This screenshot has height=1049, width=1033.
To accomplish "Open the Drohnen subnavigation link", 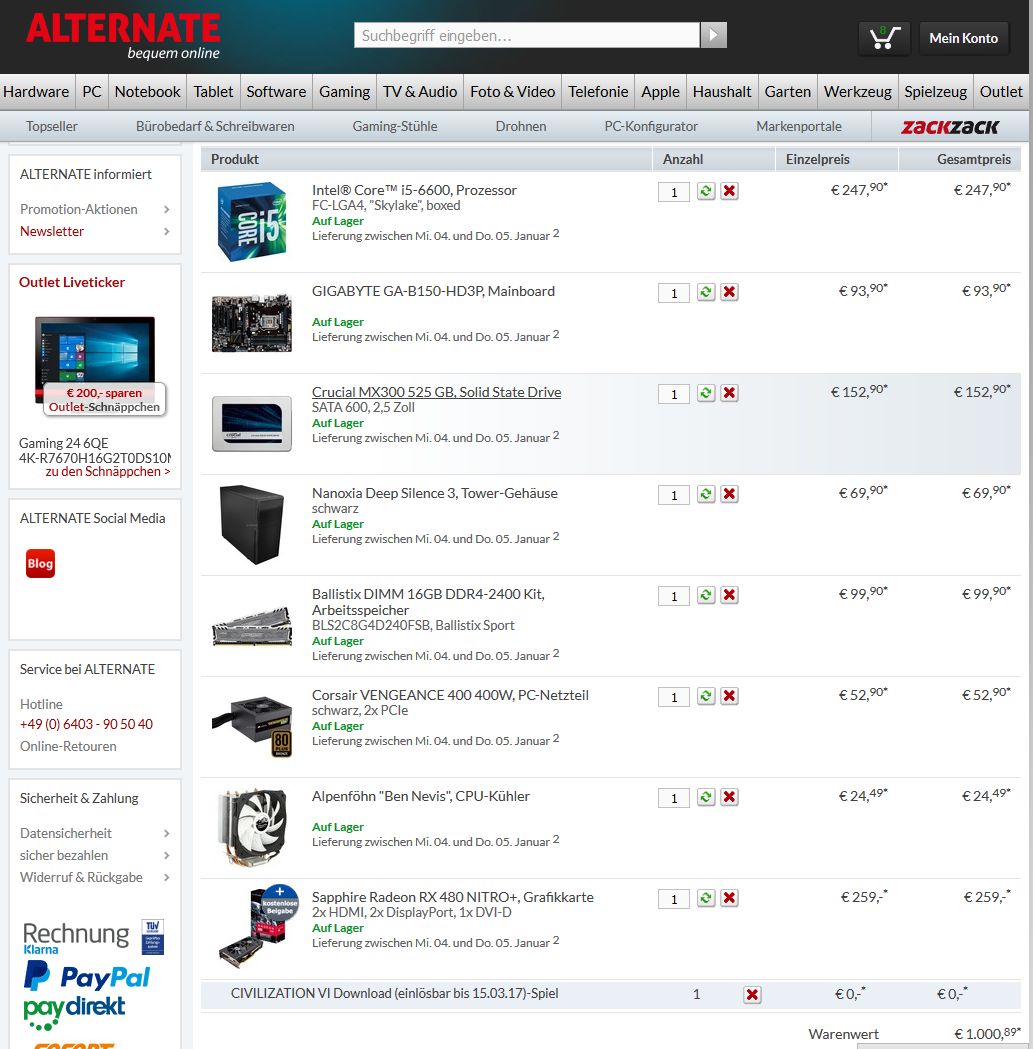I will (x=521, y=126).
